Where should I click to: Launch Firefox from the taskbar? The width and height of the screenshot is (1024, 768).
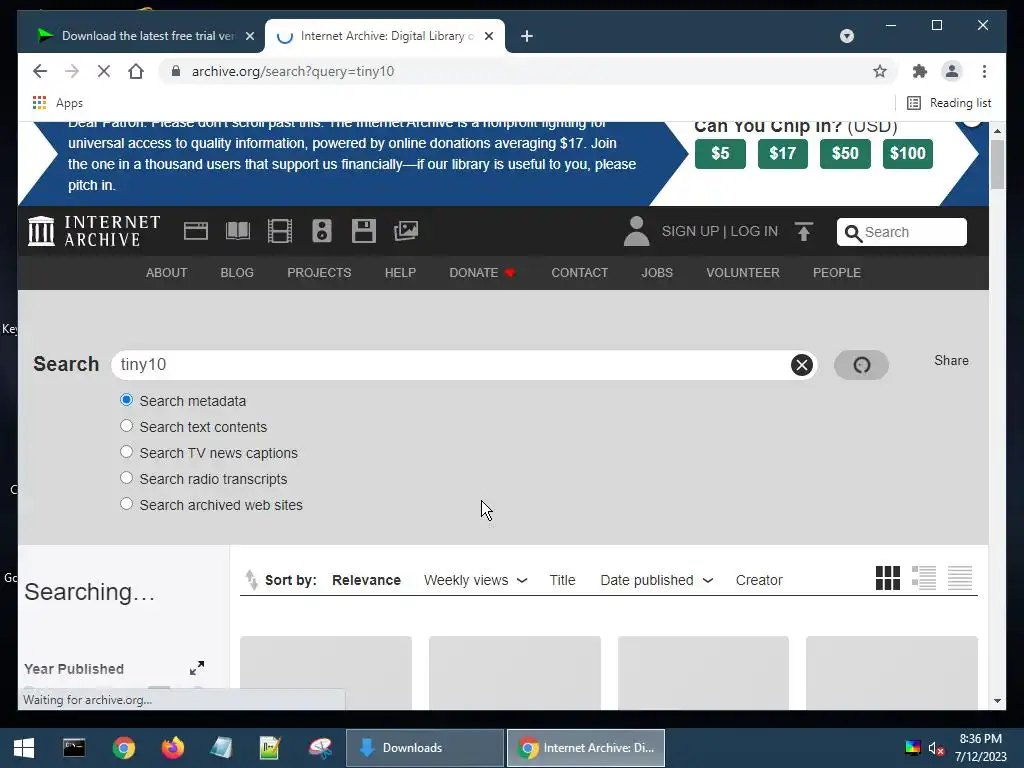pyautogui.click(x=172, y=748)
